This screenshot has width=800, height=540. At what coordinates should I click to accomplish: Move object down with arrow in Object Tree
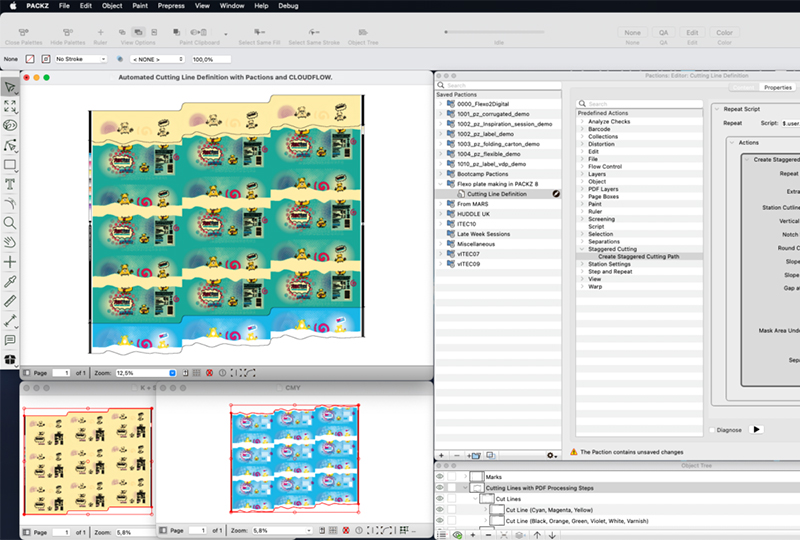click(x=552, y=535)
